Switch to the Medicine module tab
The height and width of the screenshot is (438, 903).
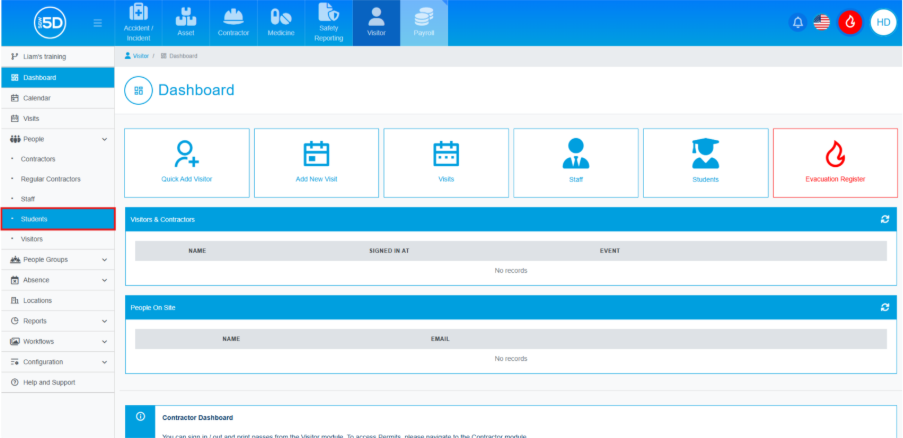point(281,23)
